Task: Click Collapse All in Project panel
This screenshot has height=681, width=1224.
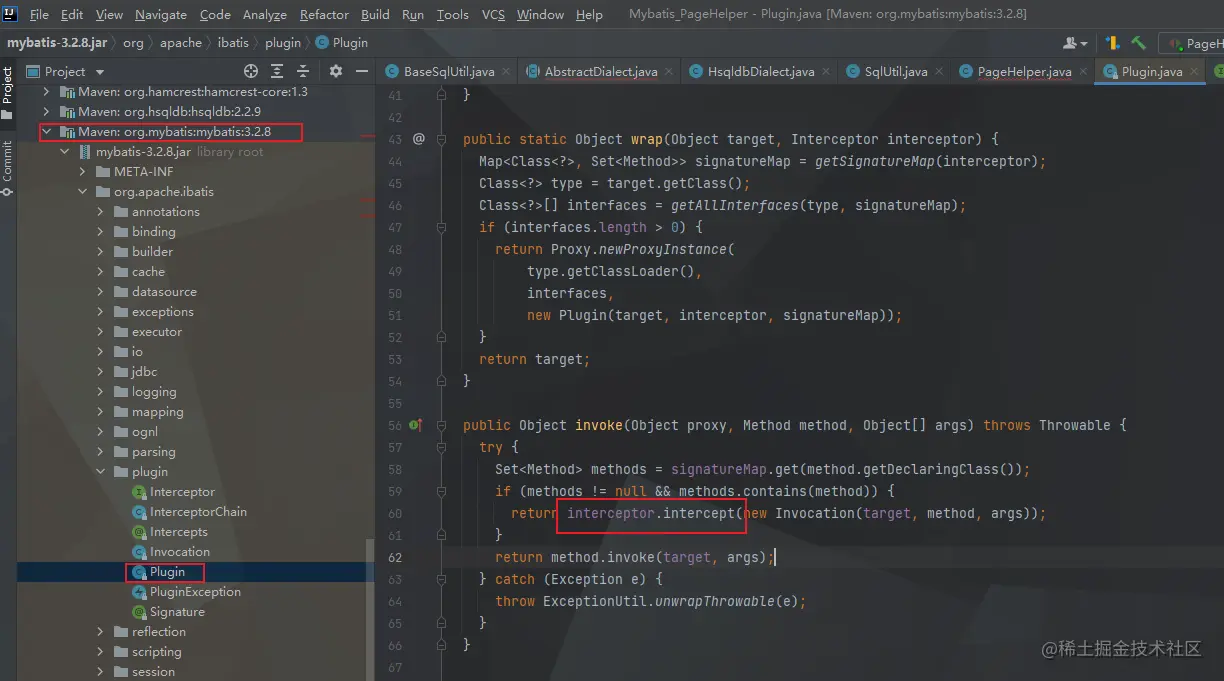Action: (304, 71)
